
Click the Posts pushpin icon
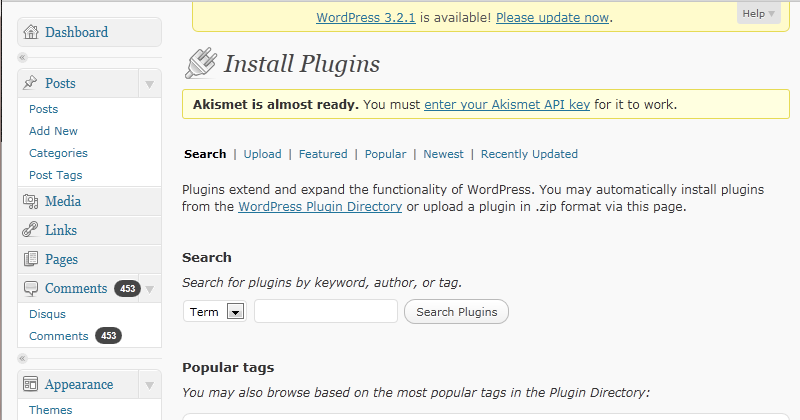pos(30,83)
